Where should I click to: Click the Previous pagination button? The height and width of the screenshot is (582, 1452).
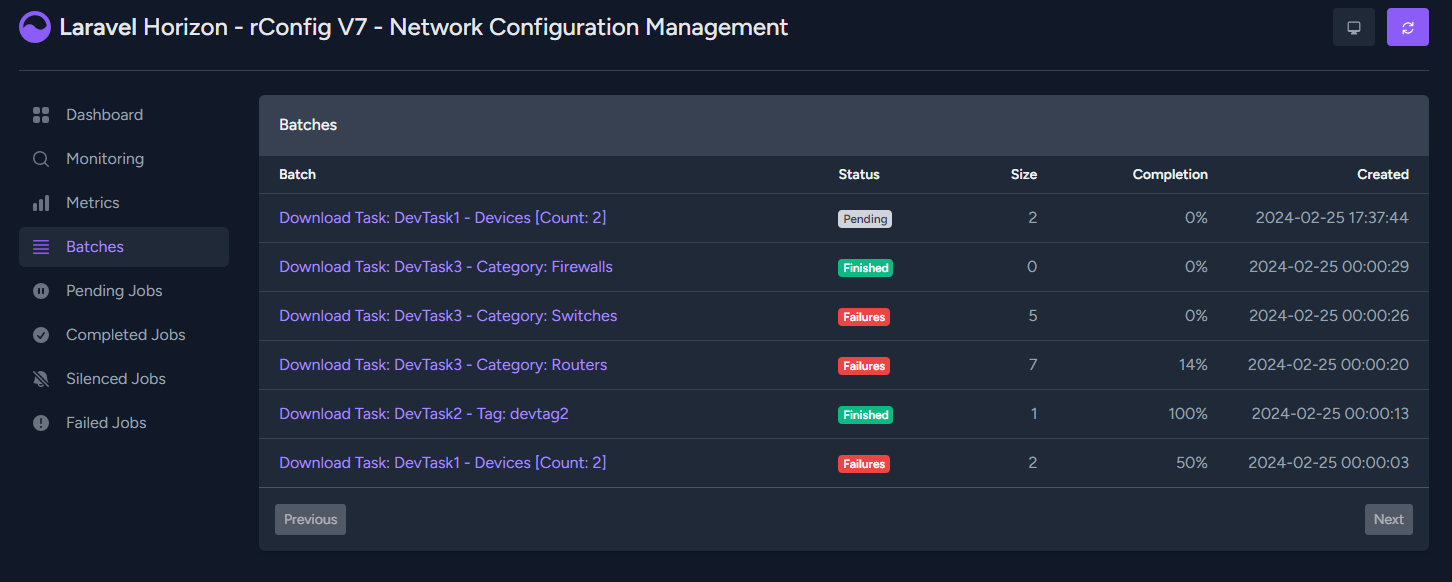click(x=311, y=519)
